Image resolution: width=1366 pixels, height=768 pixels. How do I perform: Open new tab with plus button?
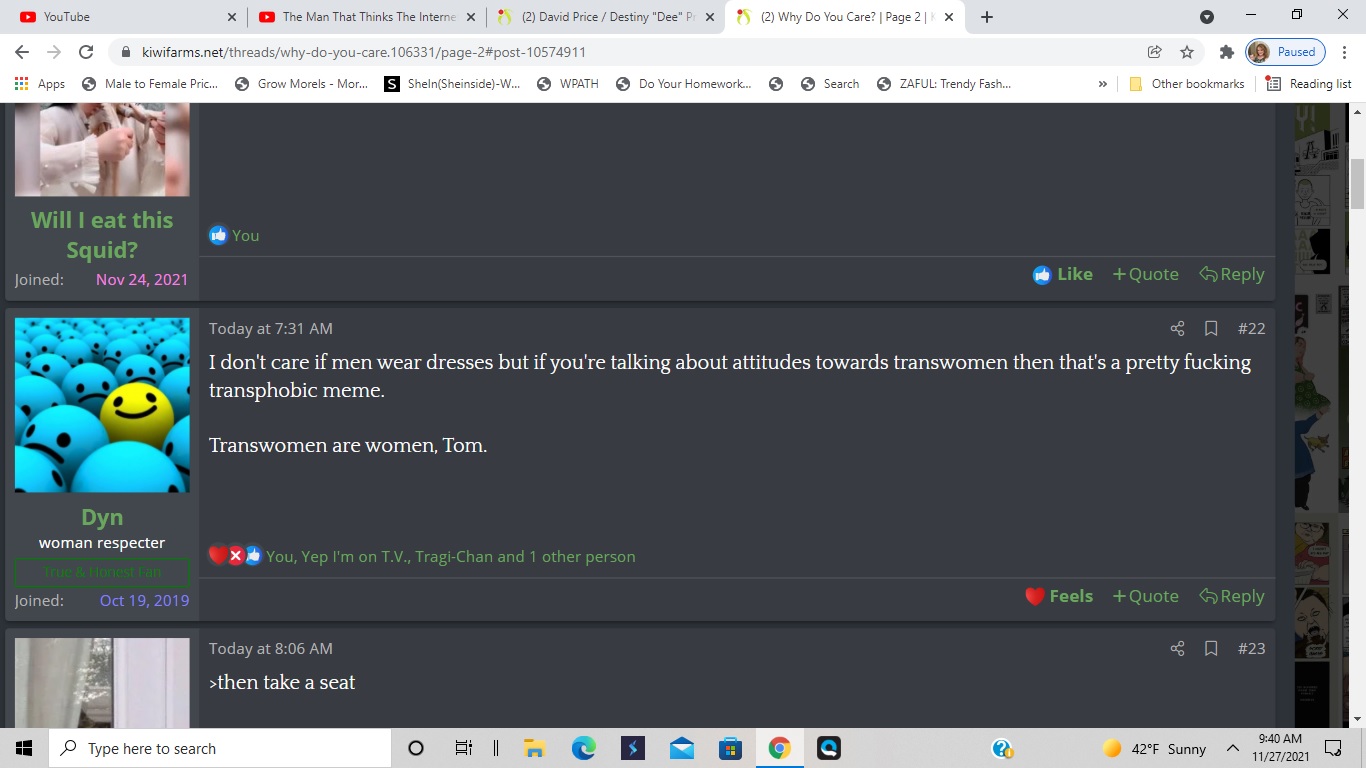[x=987, y=17]
